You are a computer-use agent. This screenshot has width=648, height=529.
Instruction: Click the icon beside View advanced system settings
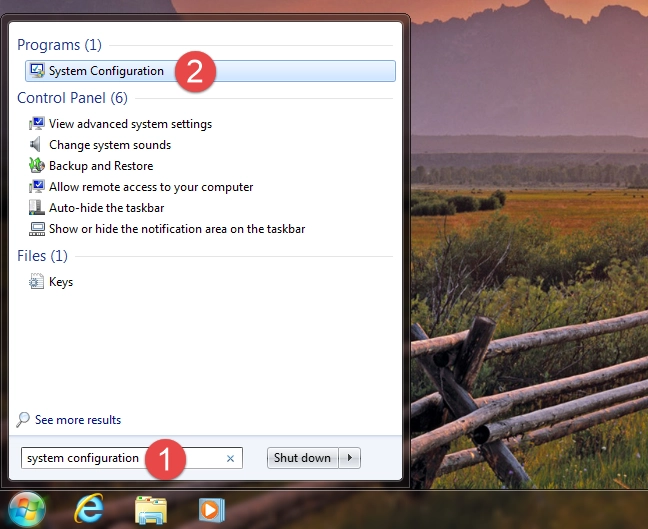[x=37, y=124]
